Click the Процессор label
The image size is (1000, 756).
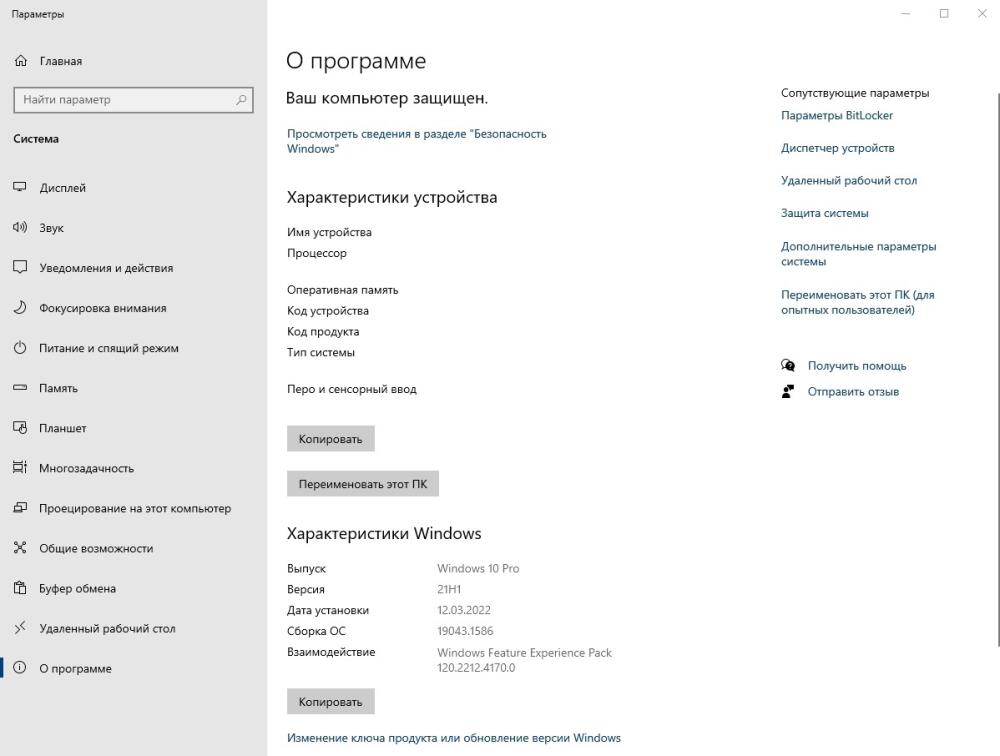(317, 253)
